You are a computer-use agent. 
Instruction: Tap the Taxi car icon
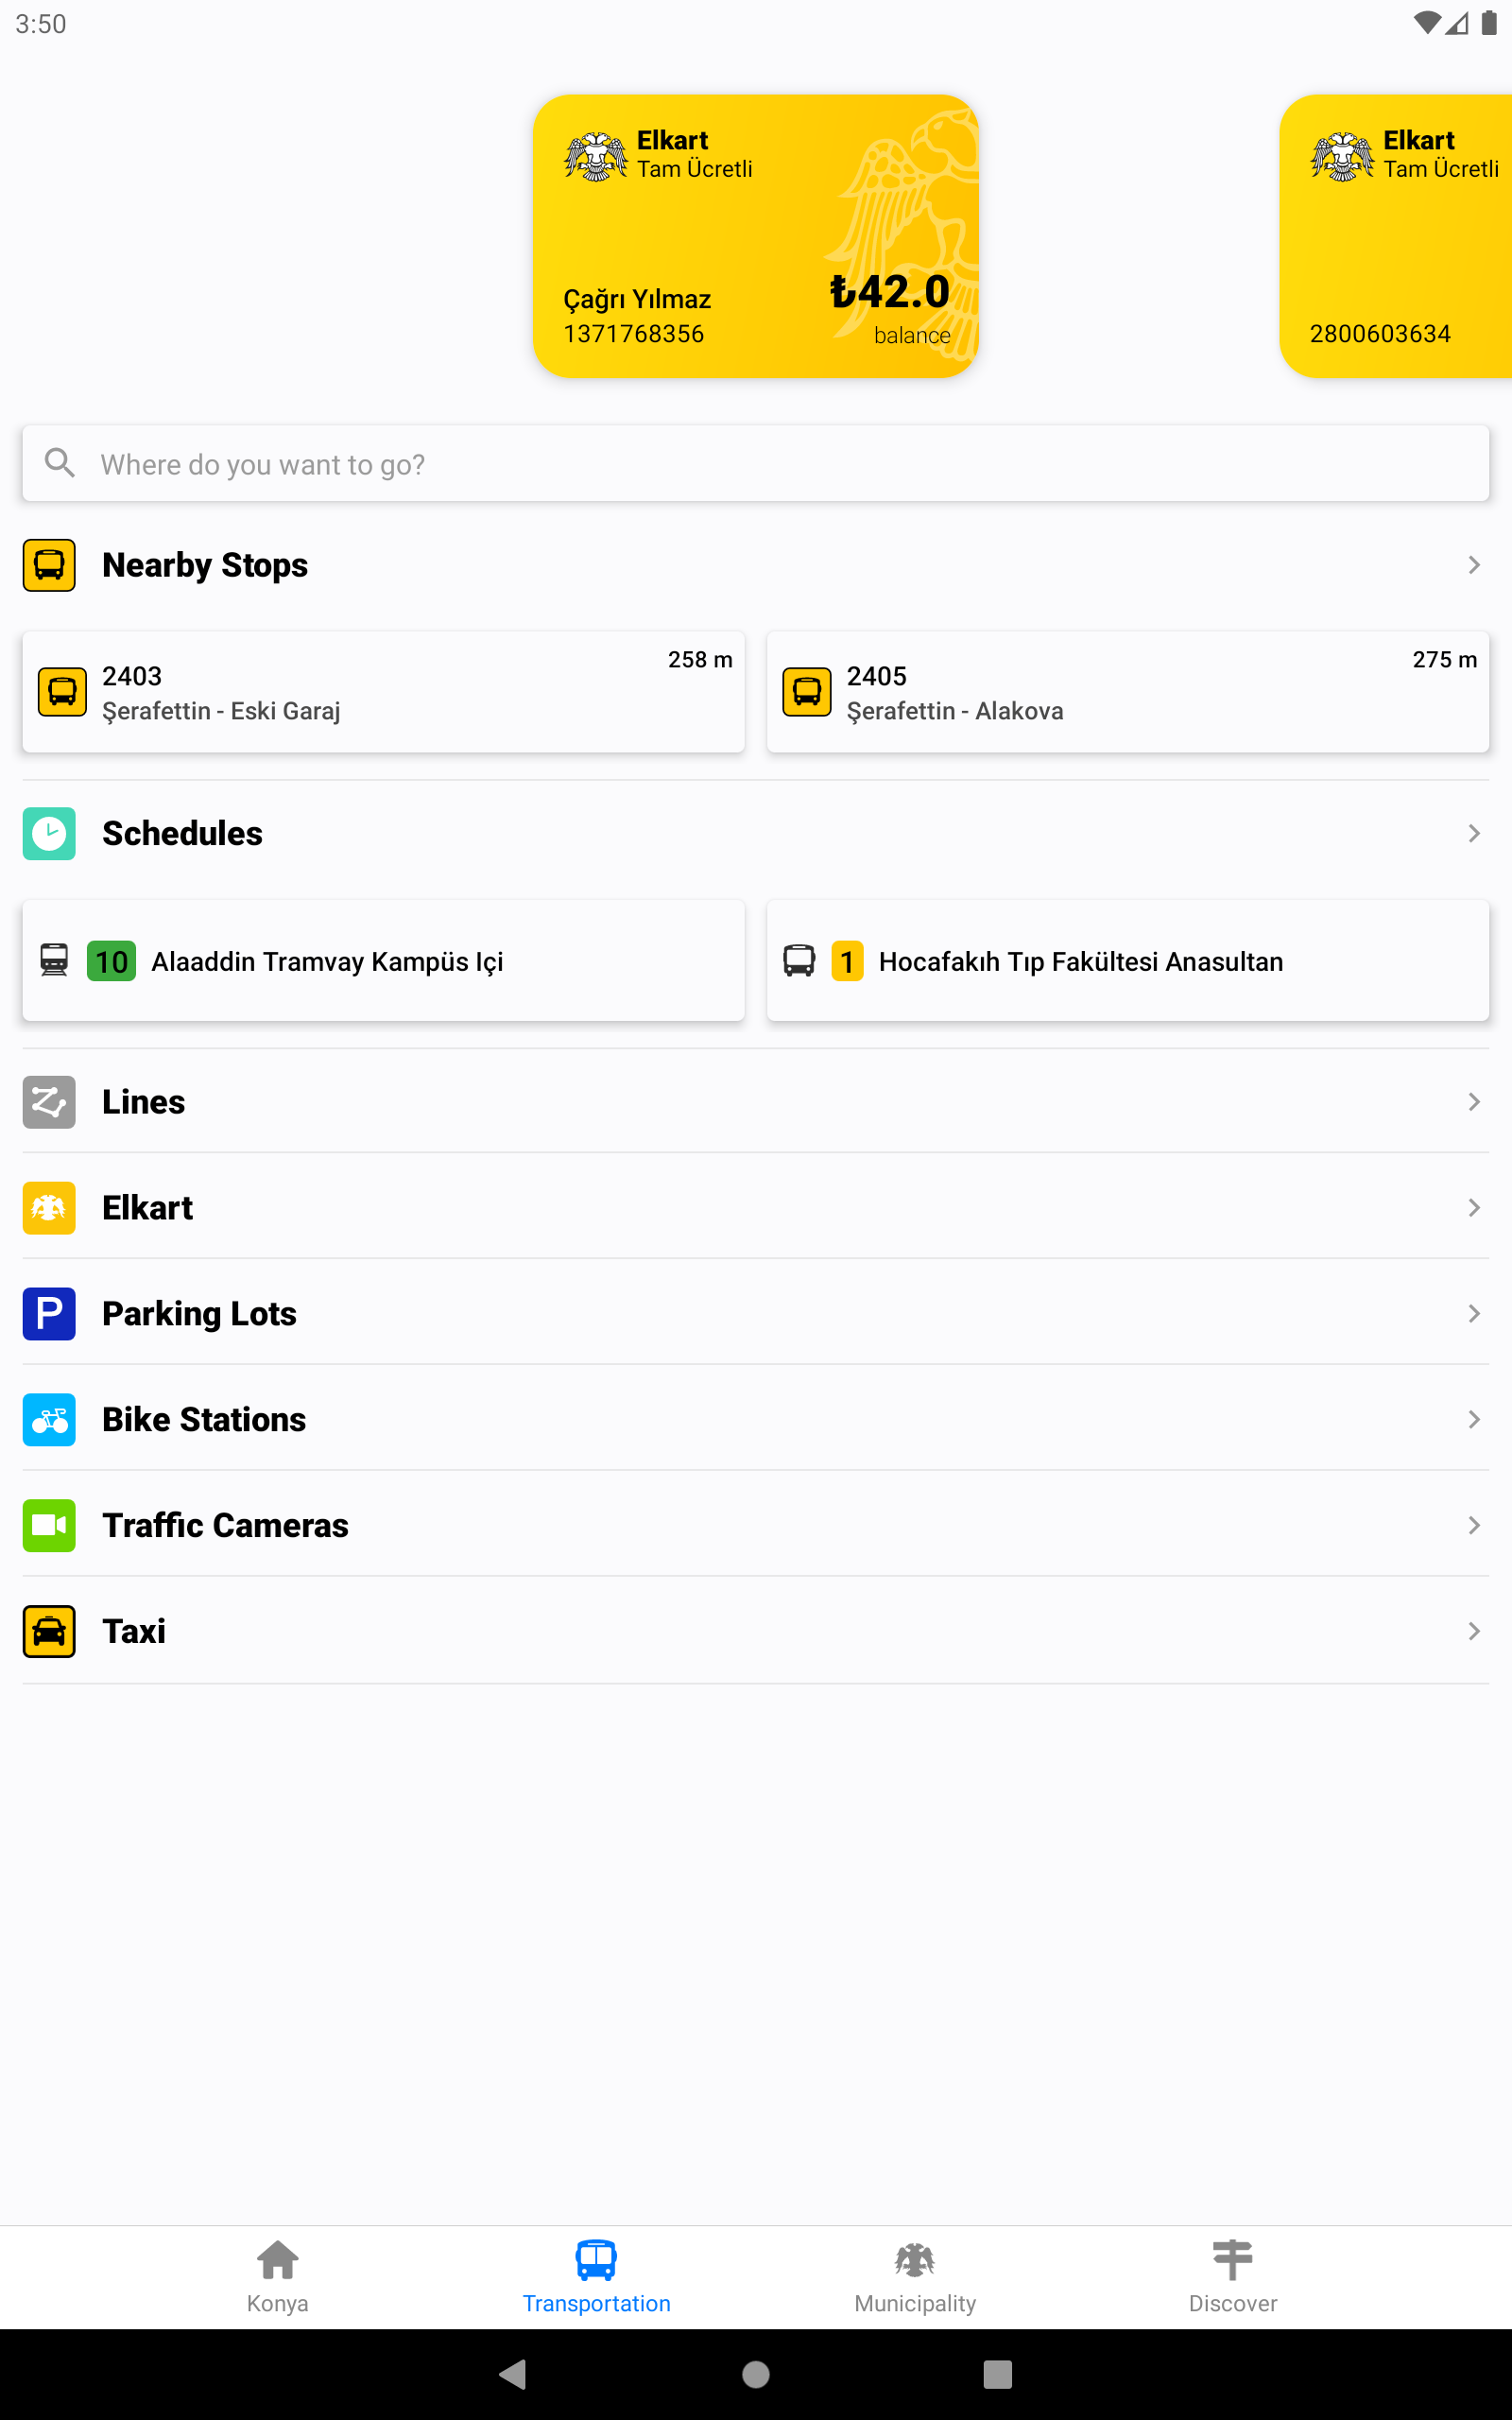pos(49,1631)
